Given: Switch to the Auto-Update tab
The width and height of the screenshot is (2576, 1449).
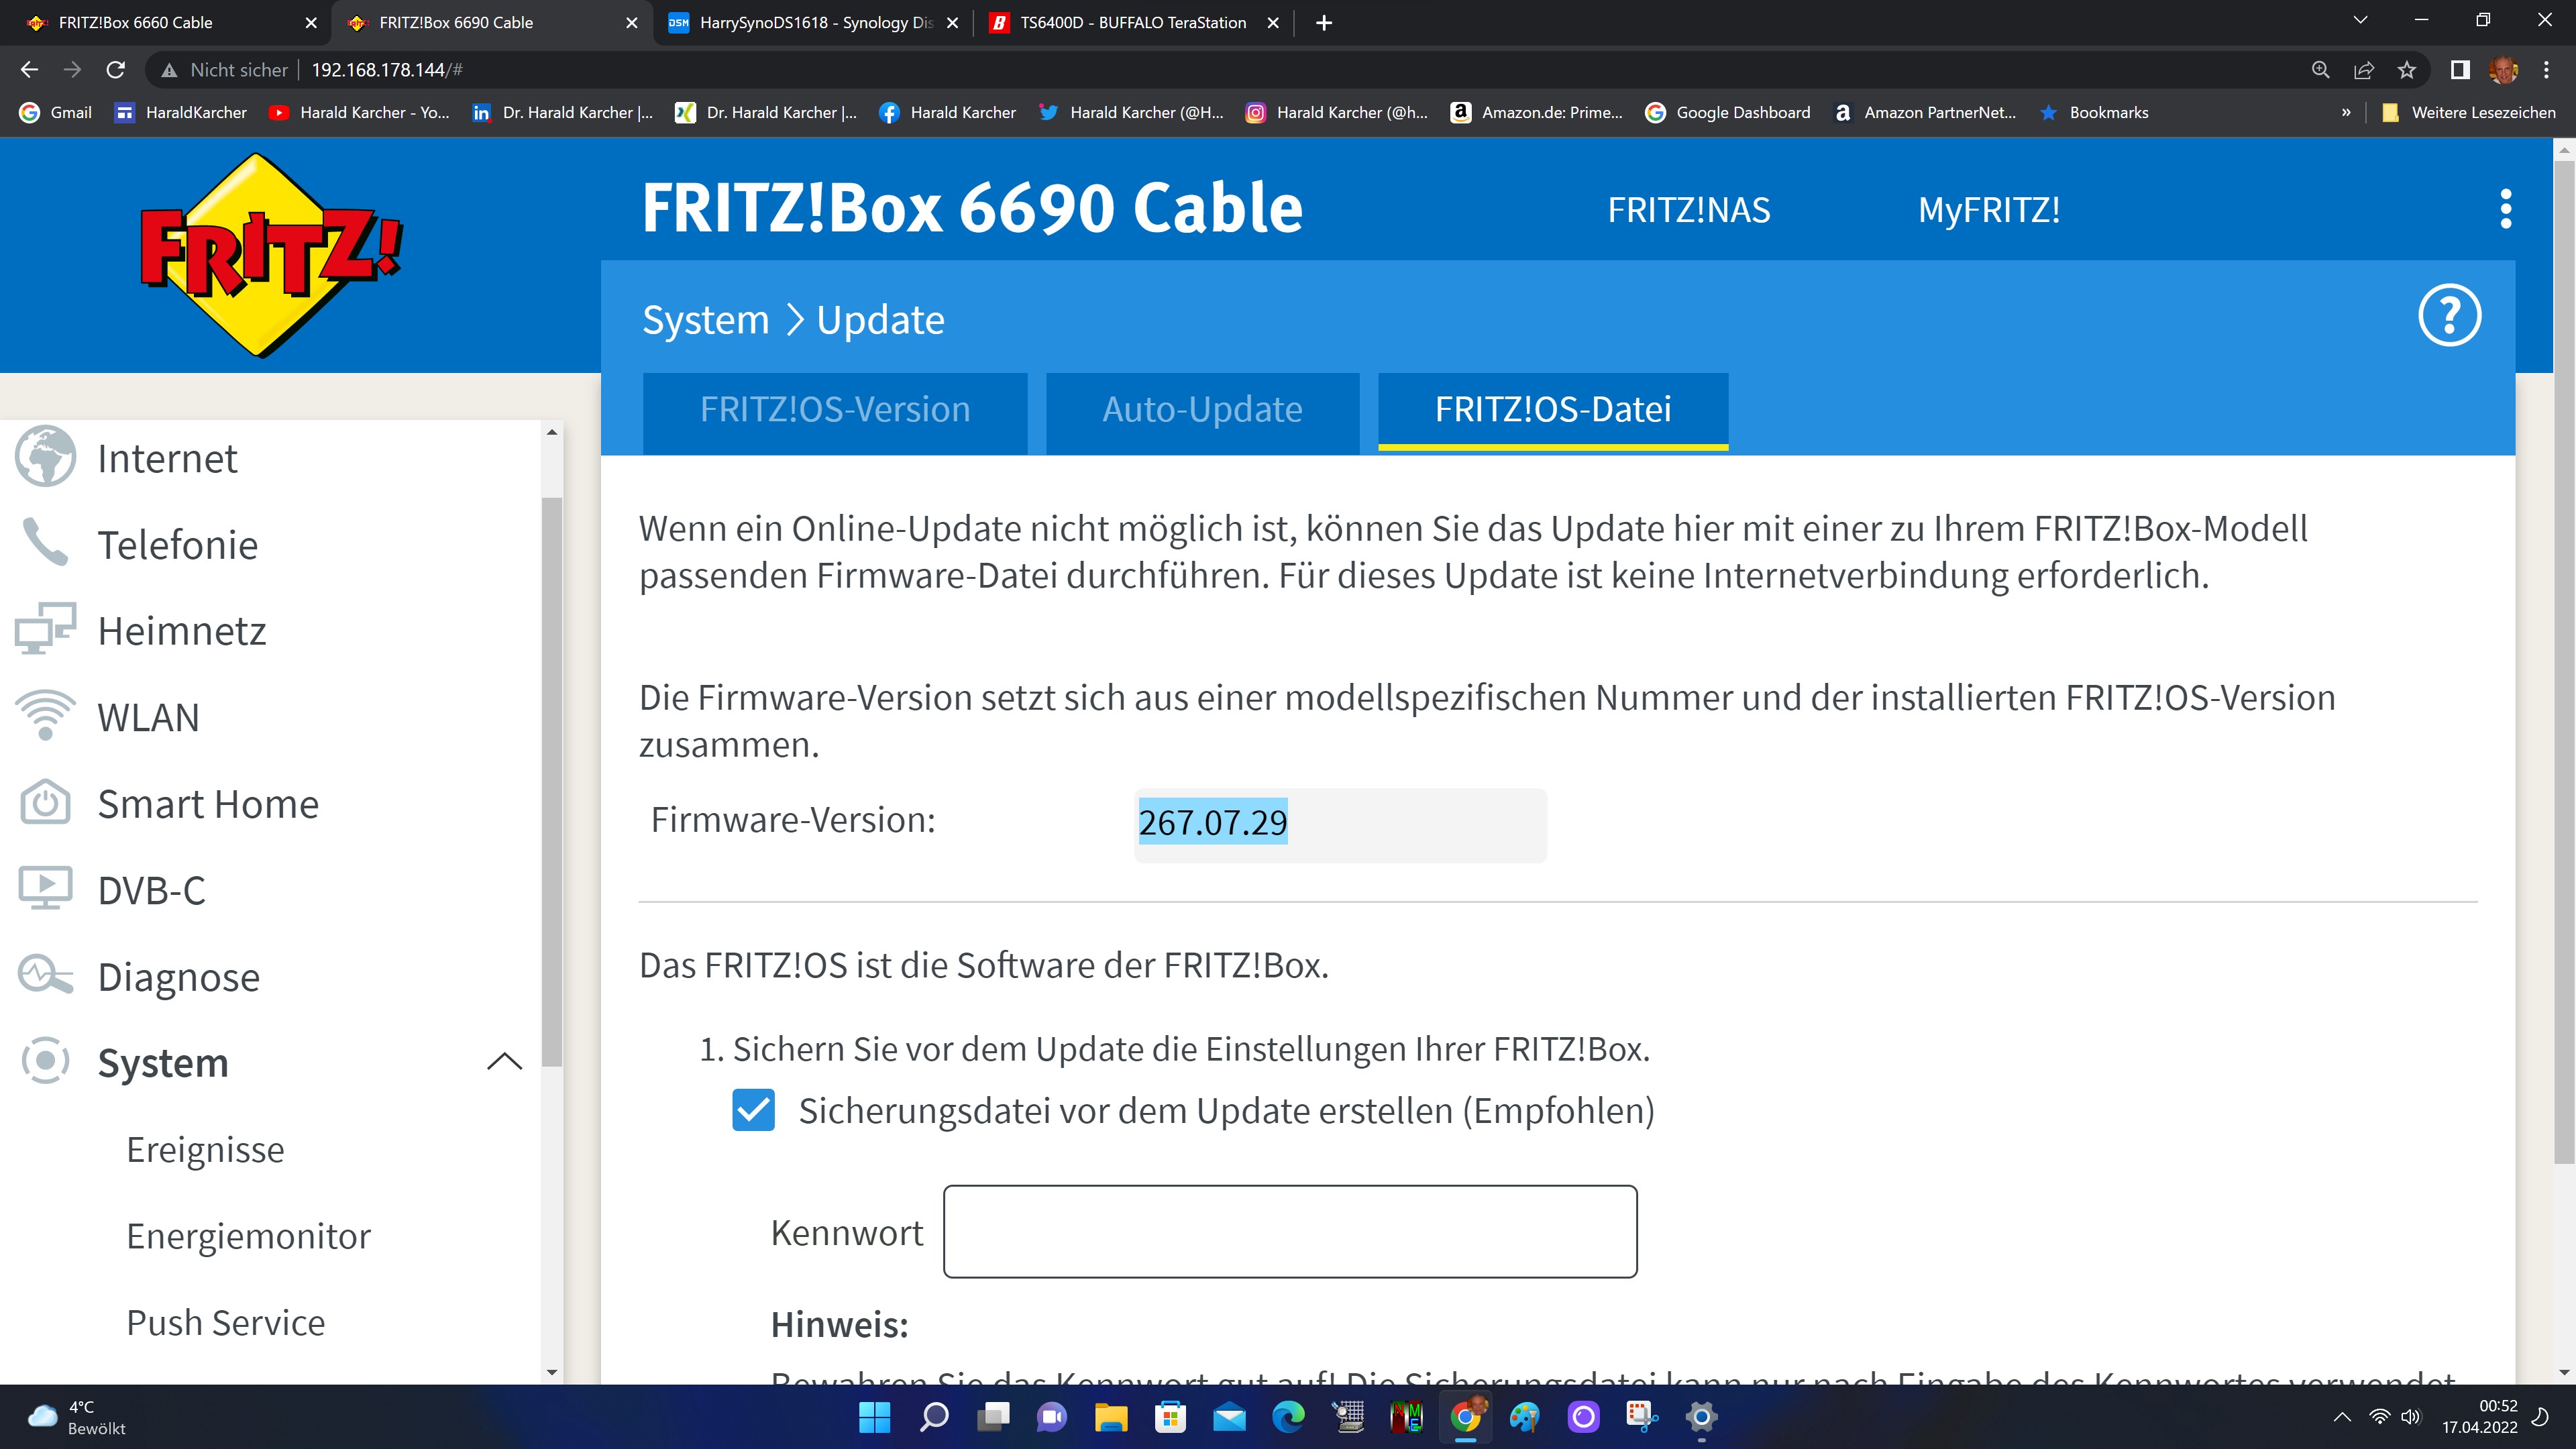Looking at the screenshot, I should coord(1202,410).
